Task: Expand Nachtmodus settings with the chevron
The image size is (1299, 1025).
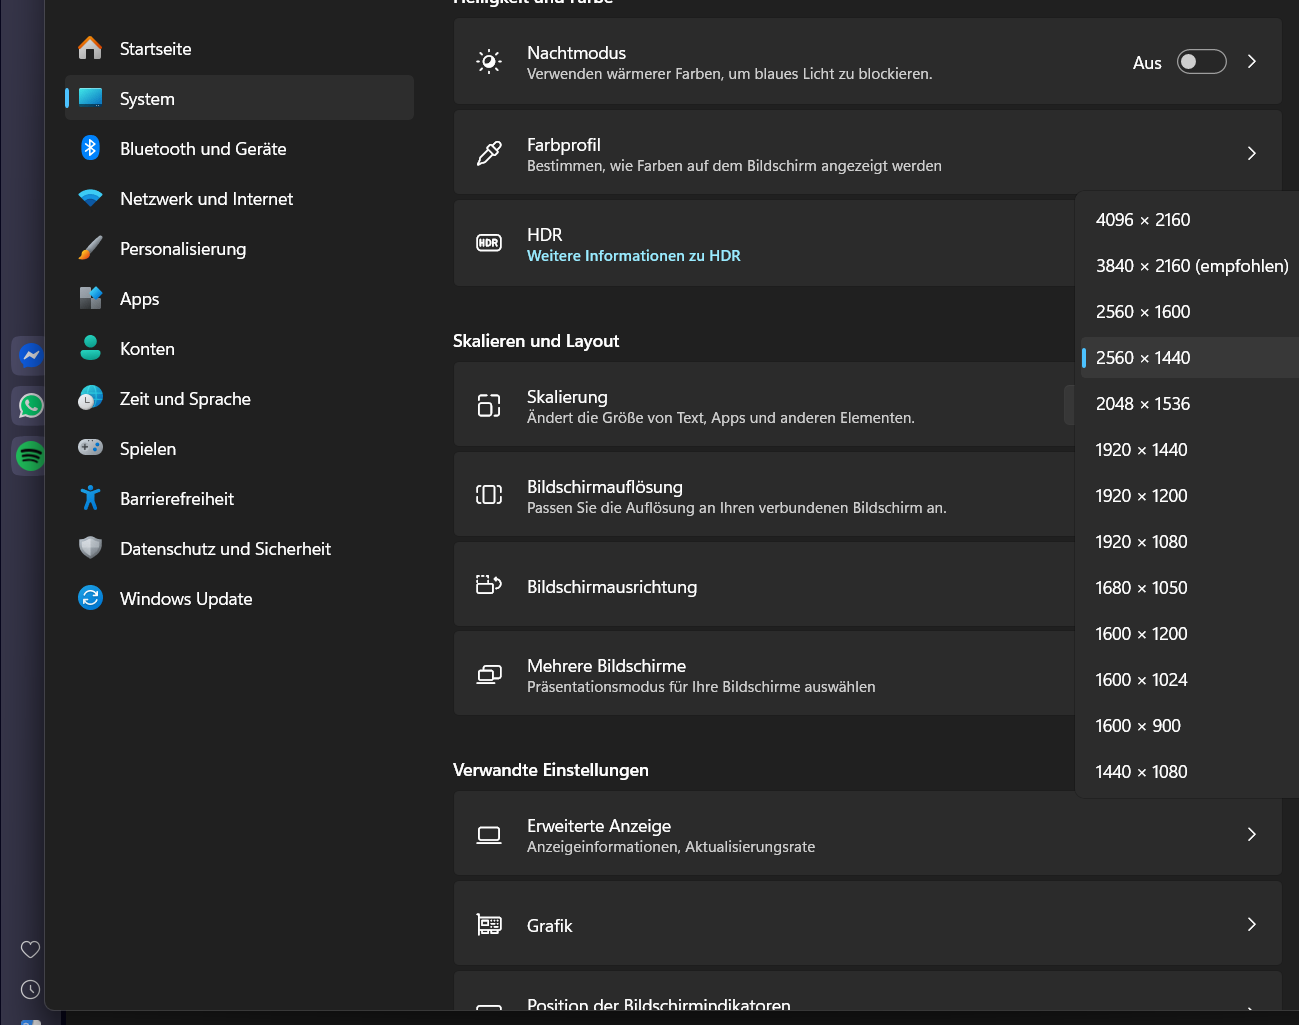Action: 1252,62
